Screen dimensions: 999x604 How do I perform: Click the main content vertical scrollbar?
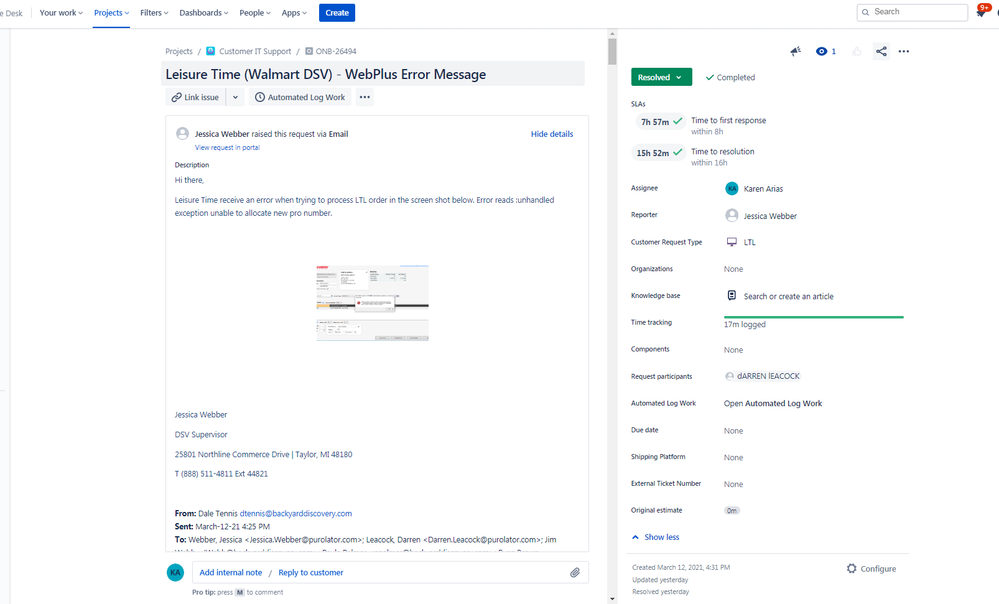[612, 51]
